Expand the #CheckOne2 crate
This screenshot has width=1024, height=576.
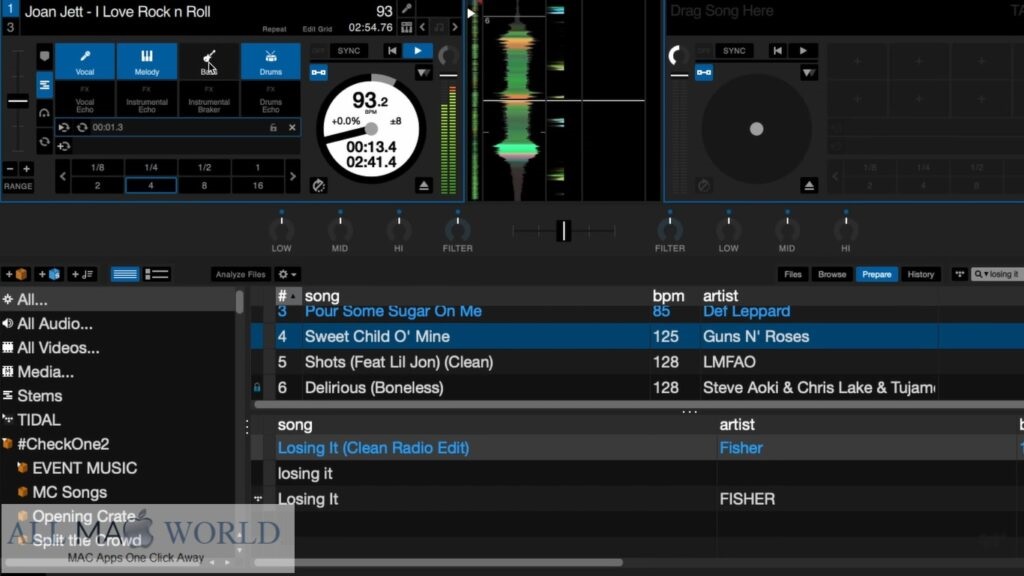point(8,444)
